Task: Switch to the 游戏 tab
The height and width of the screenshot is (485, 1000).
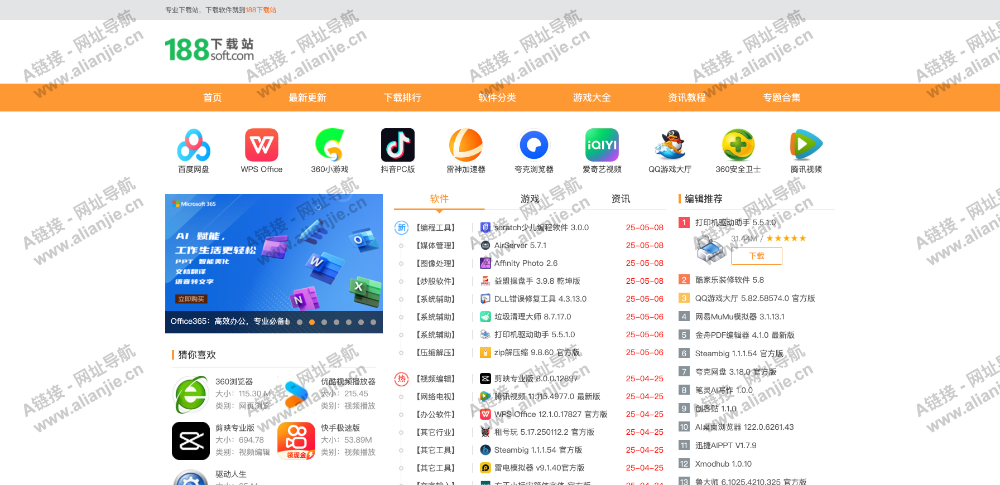Action: point(530,199)
